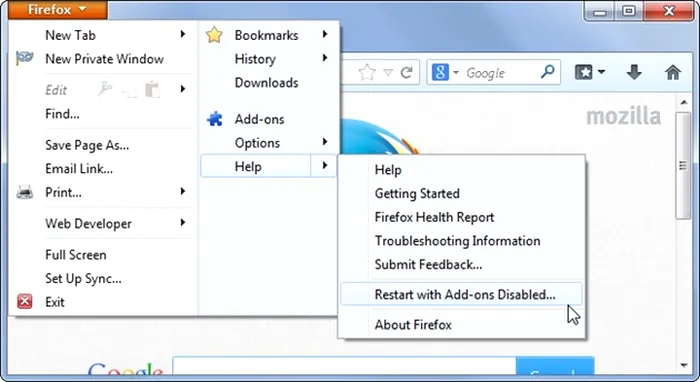The width and height of the screenshot is (700, 382).
Task: Click the New Private Window mask icon
Action: [25, 58]
